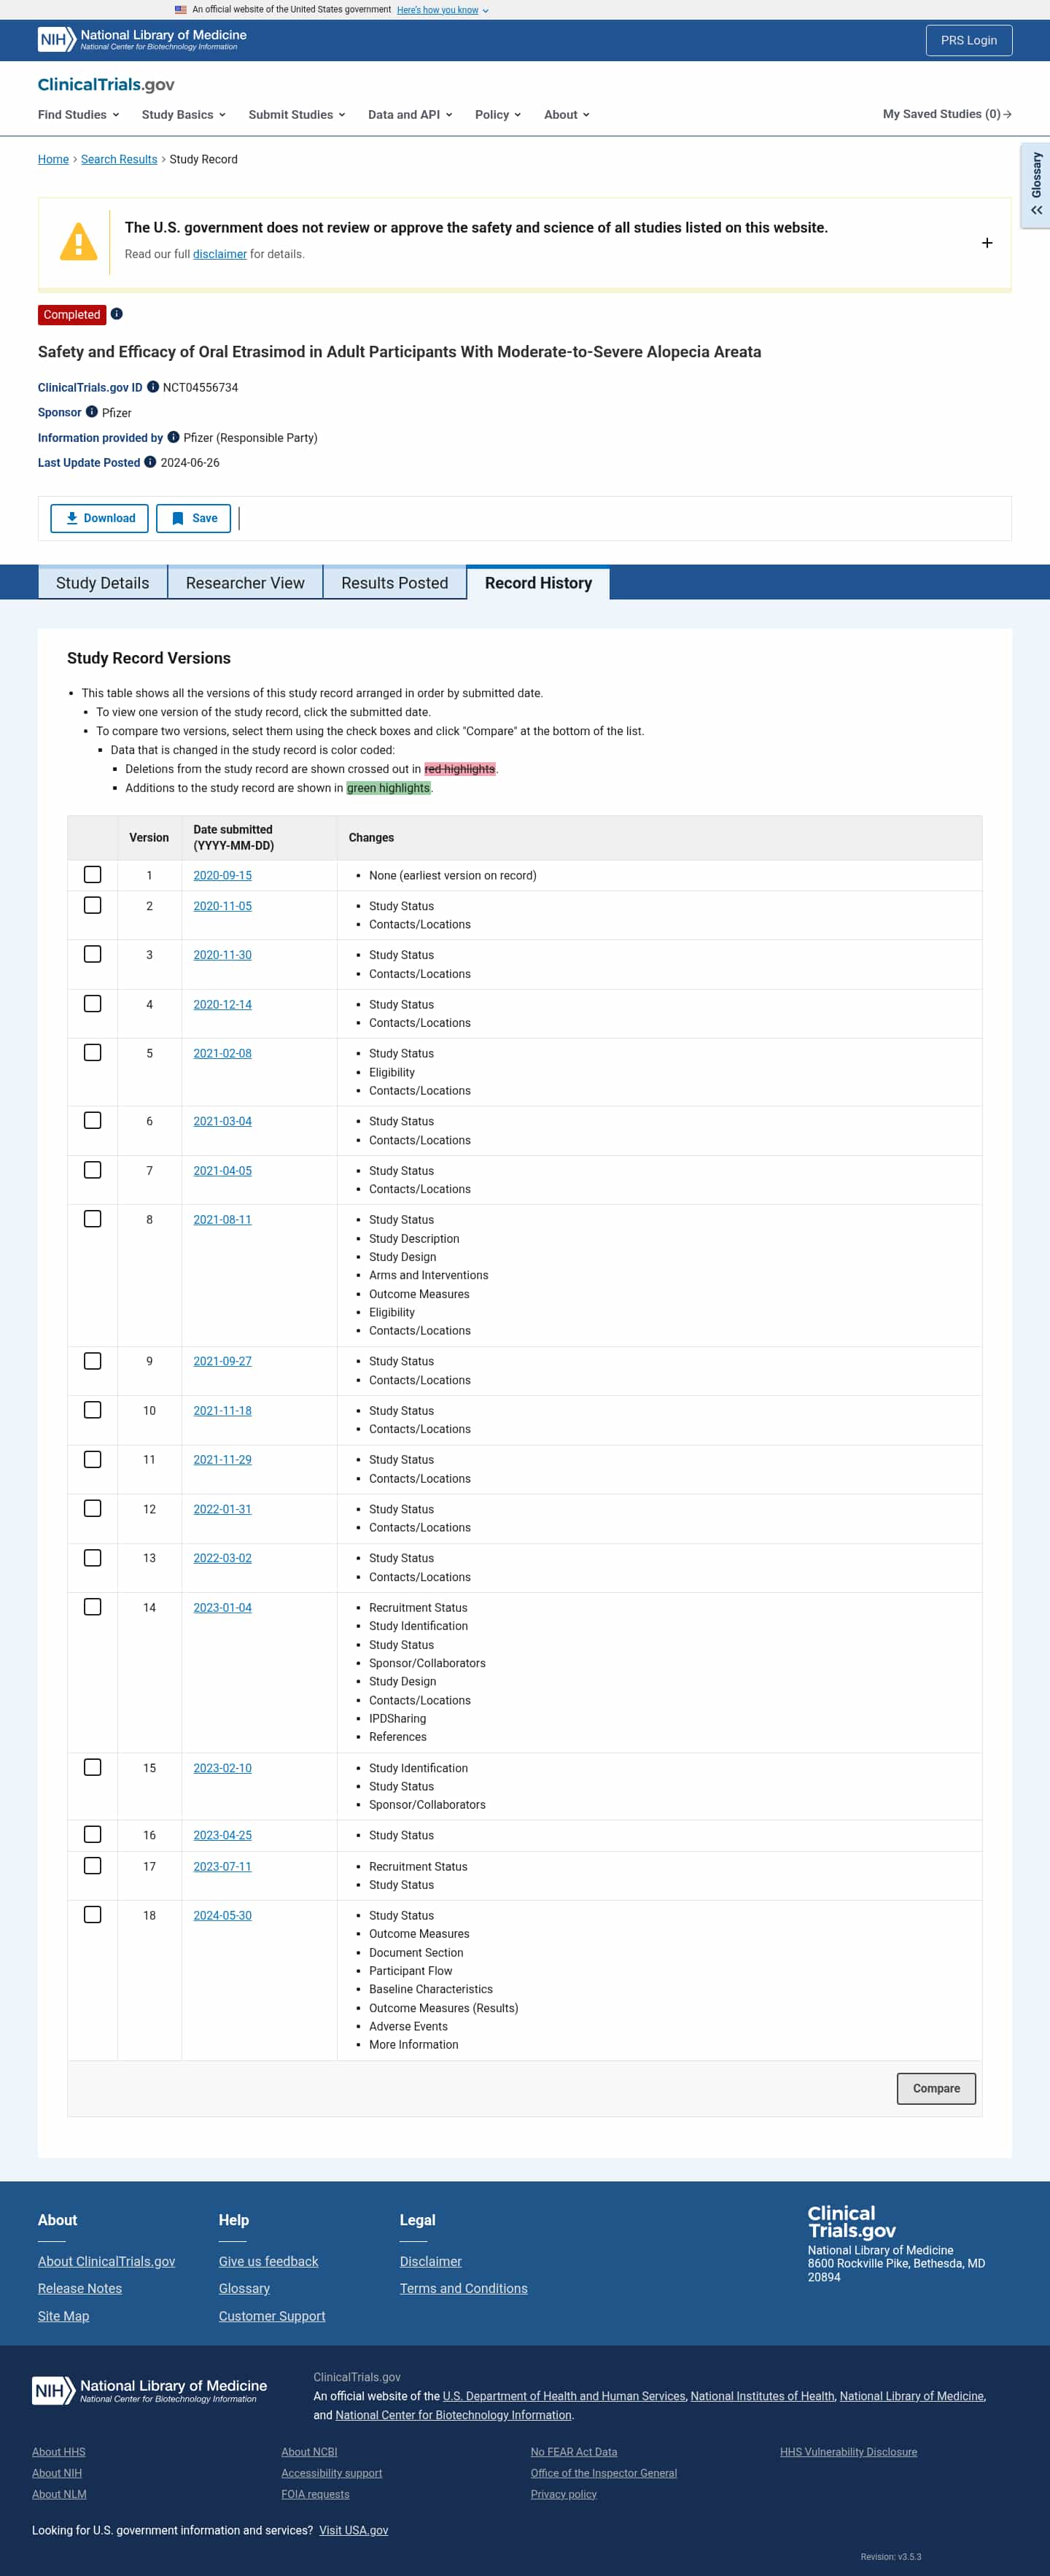Select version 8 for comparison

point(93,1218)
